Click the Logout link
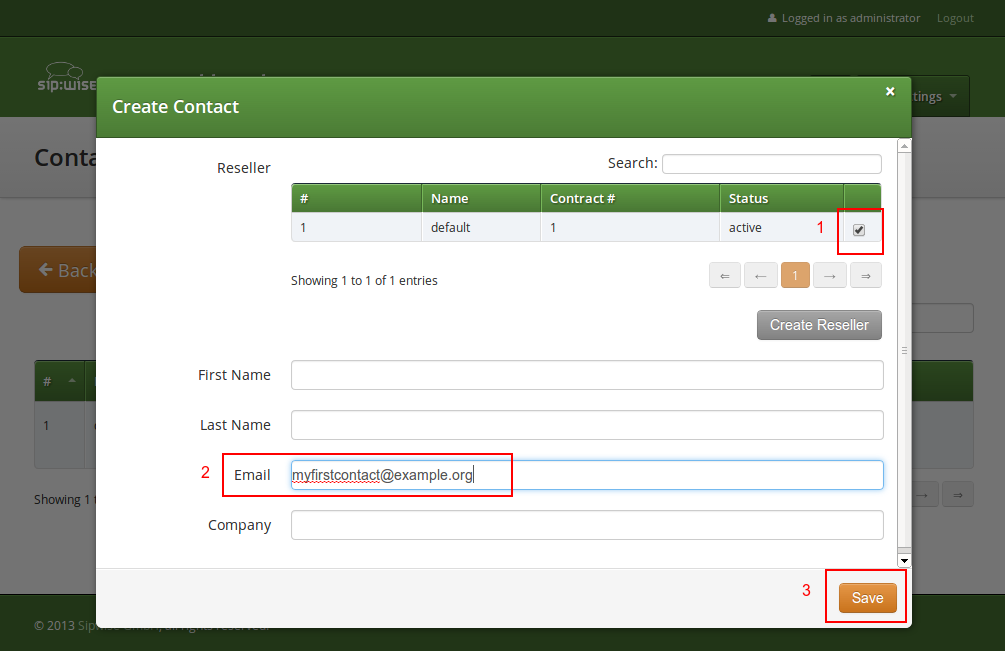Image resolution: width=1005 pixels, height=651 pixels. [955, 18]
